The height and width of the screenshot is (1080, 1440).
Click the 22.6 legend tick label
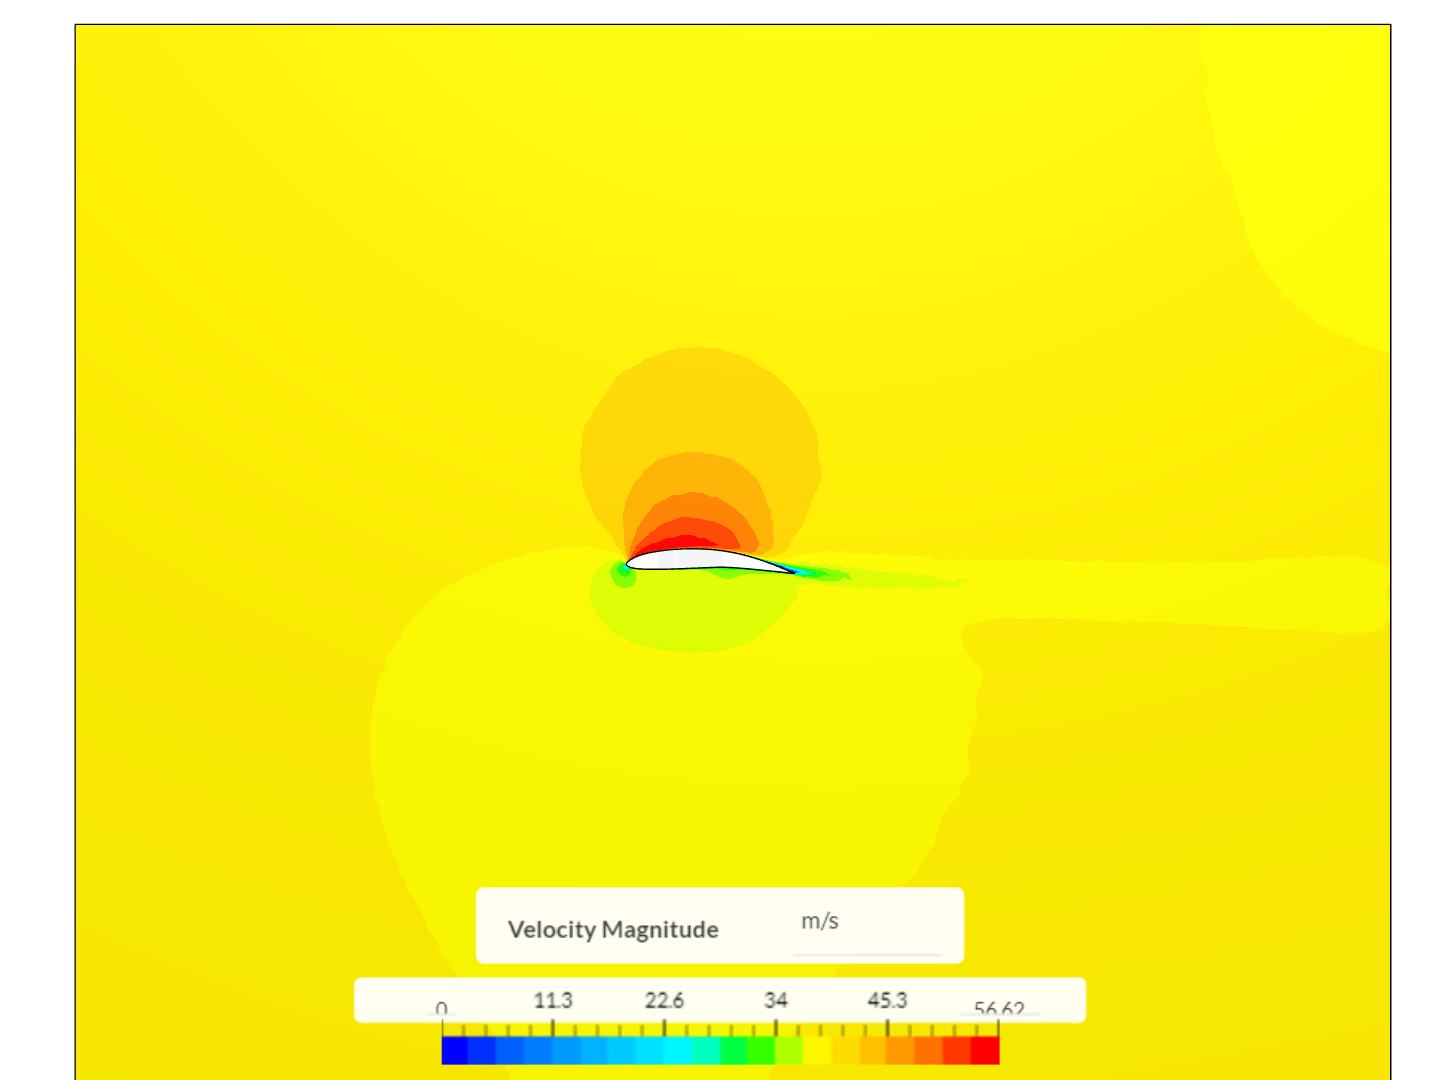664,1000
